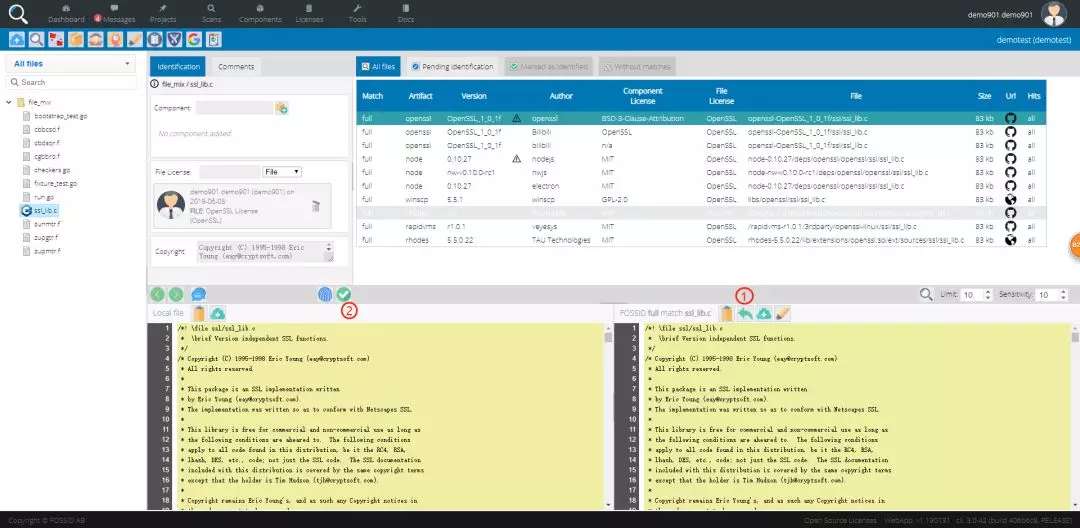This screenshot has height=528, width=1080.
Task: Switch to the Identification tab
Action: coord(178,67)
